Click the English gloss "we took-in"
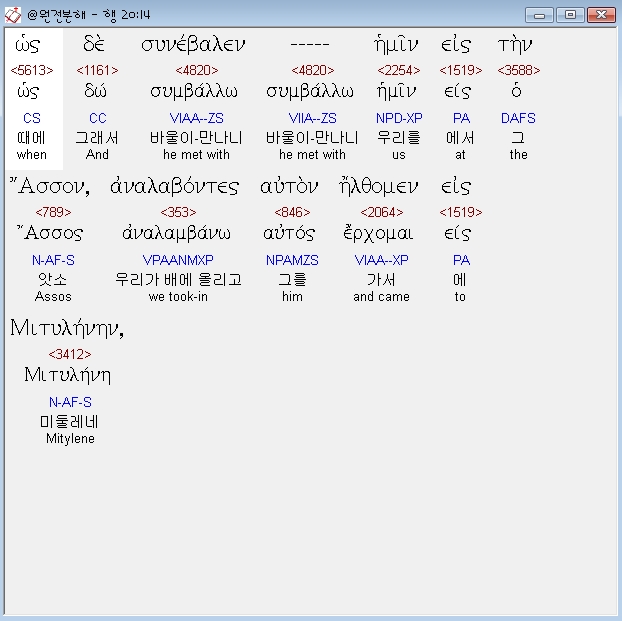The height and width of the screenshot is (621, 622). pos(178,296)
